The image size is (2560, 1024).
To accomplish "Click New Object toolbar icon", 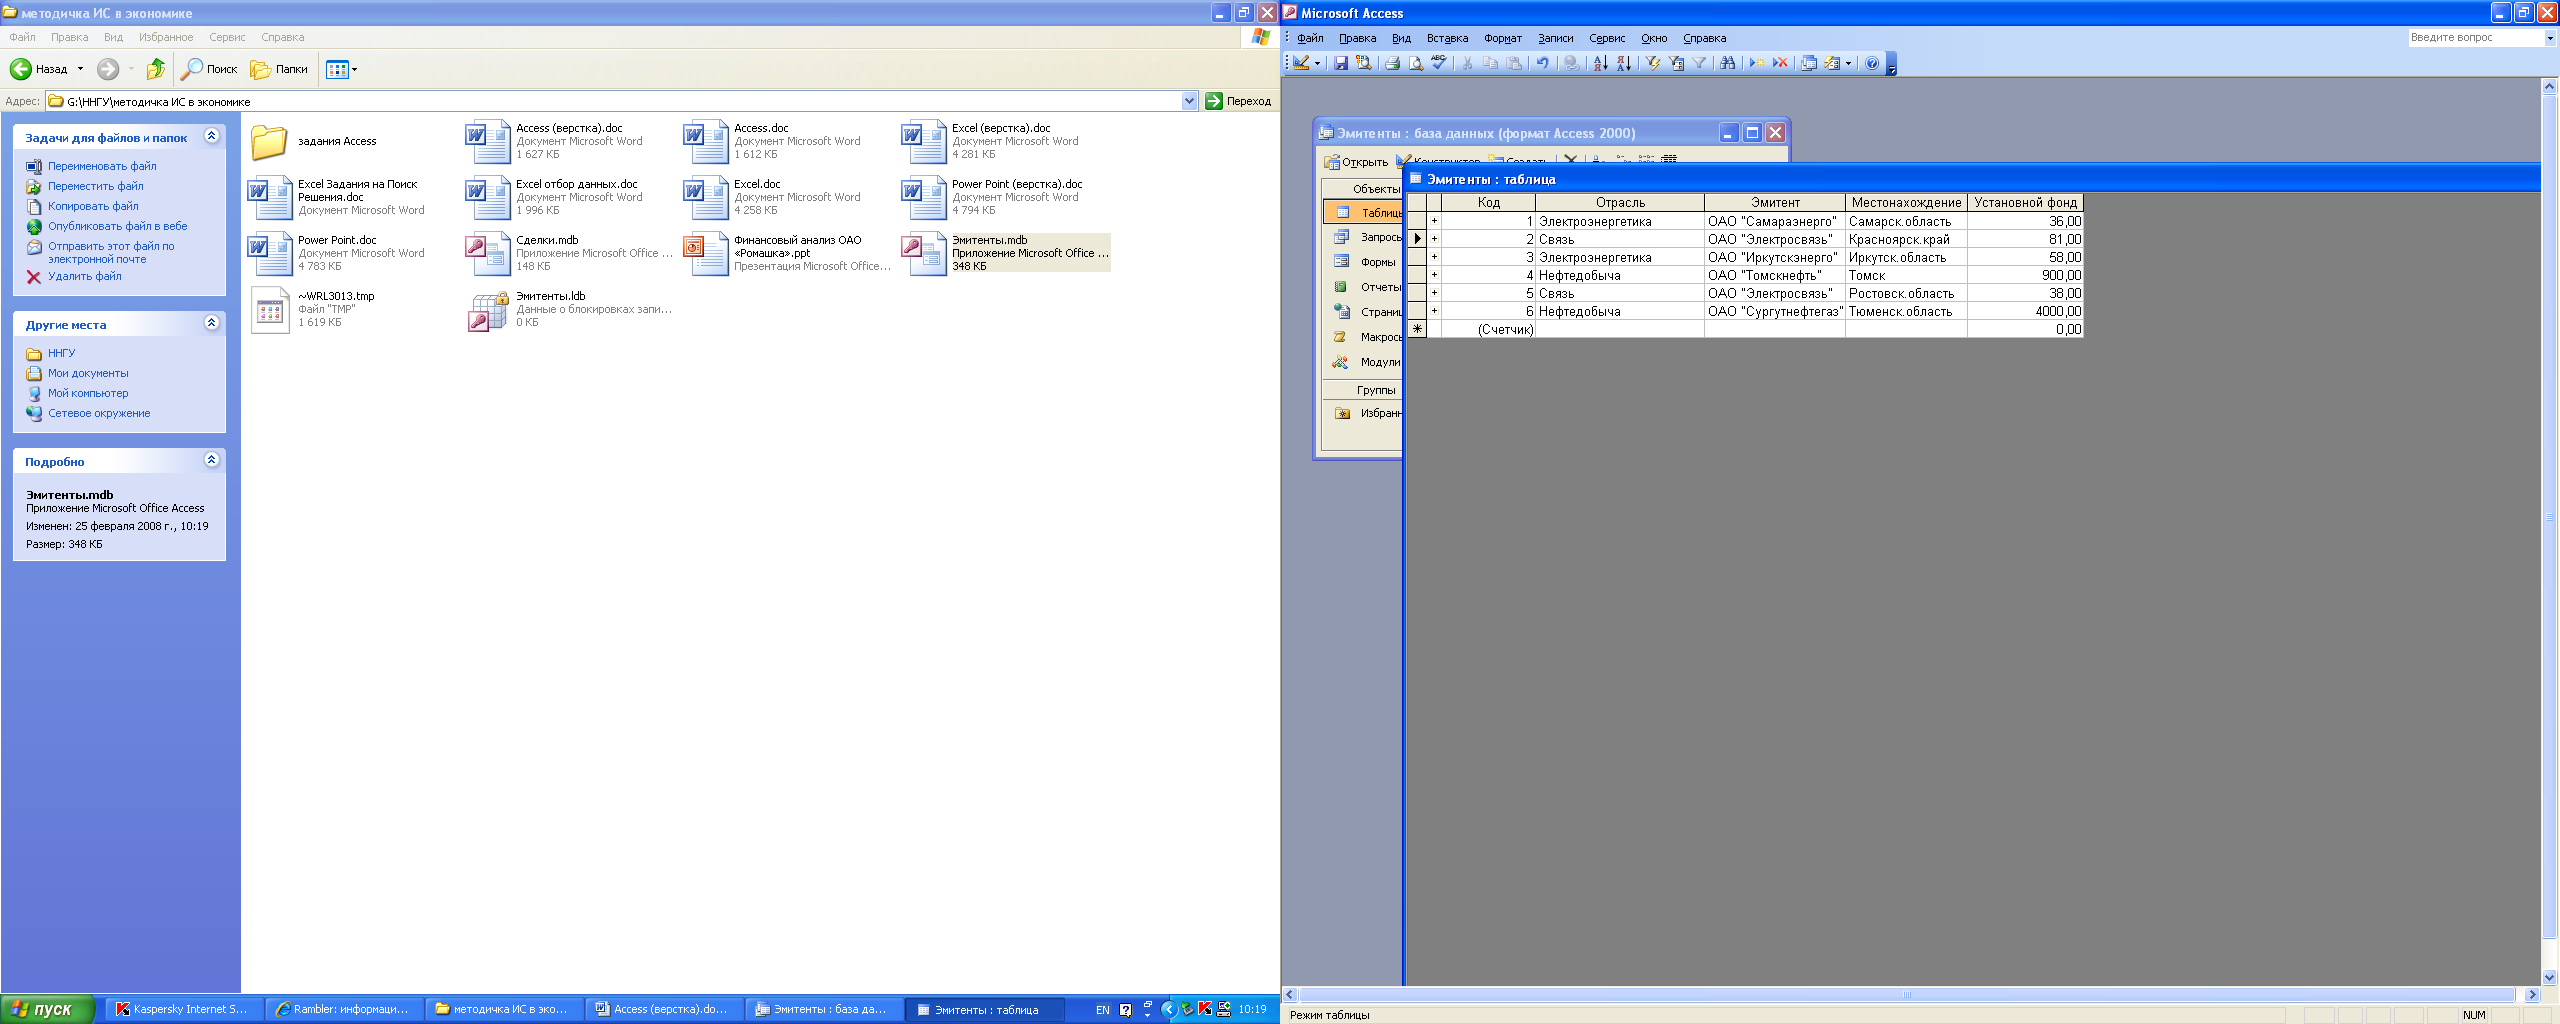I will point(1832,63).
